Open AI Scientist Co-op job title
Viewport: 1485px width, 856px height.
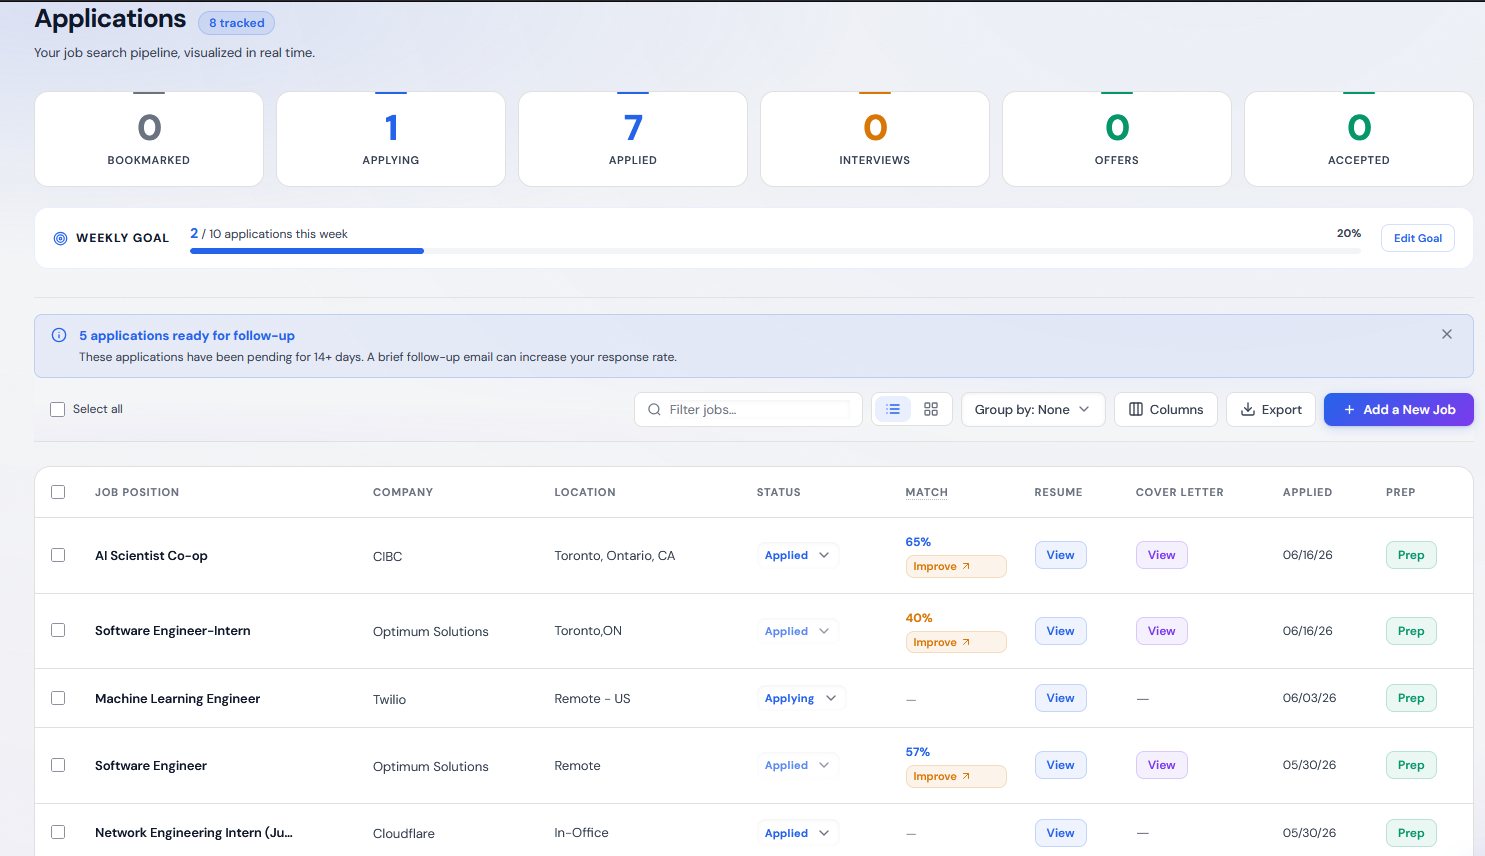151,555
